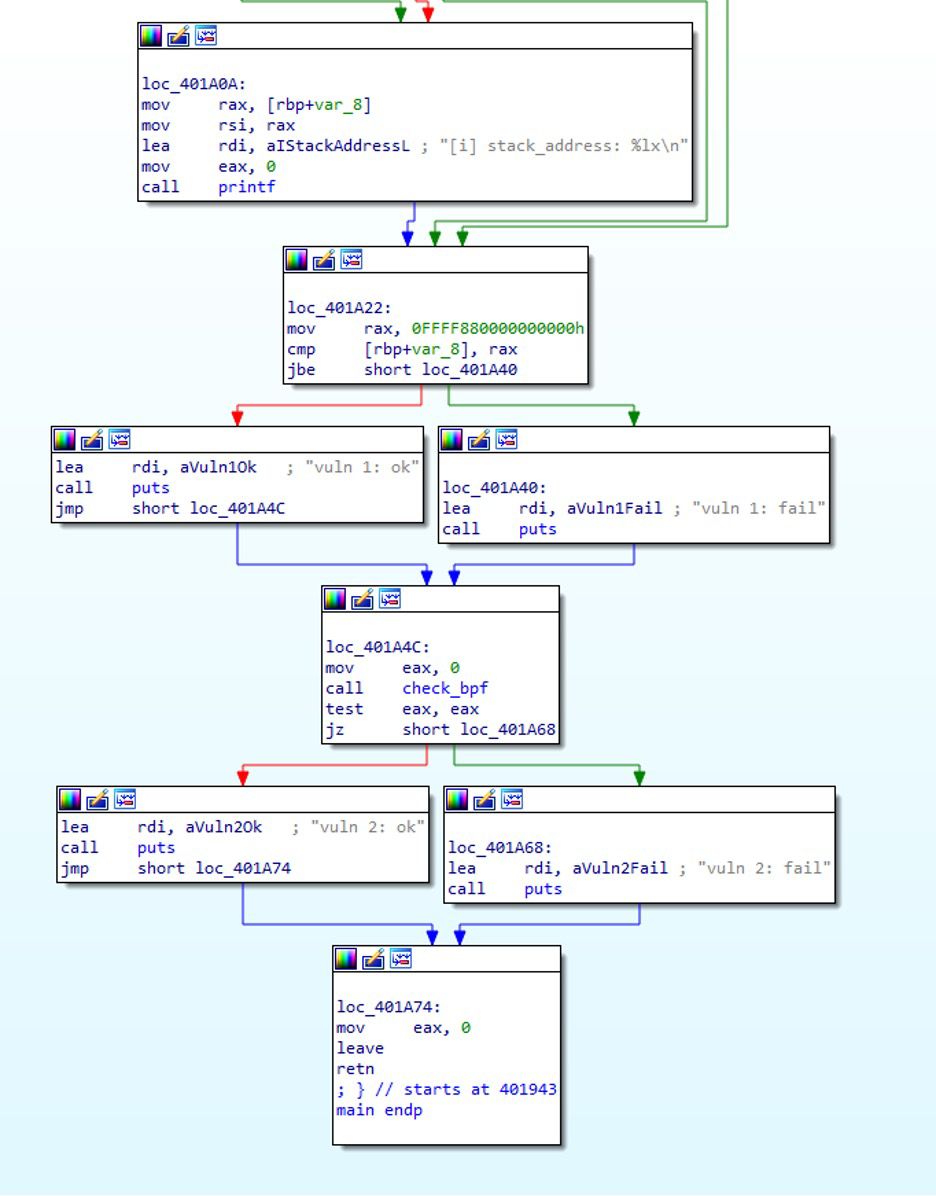Click node color icon in loc_401A0A block

pos(151,36)
